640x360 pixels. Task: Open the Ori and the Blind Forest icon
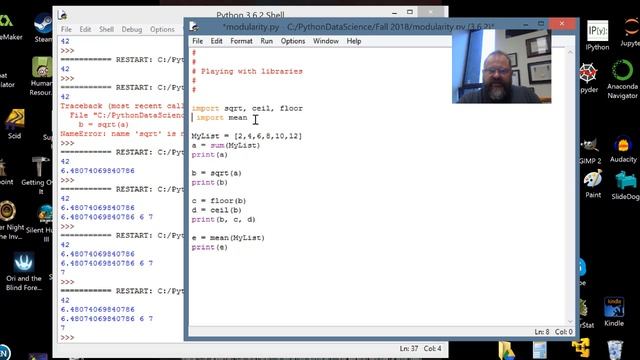tap(24, 271)
